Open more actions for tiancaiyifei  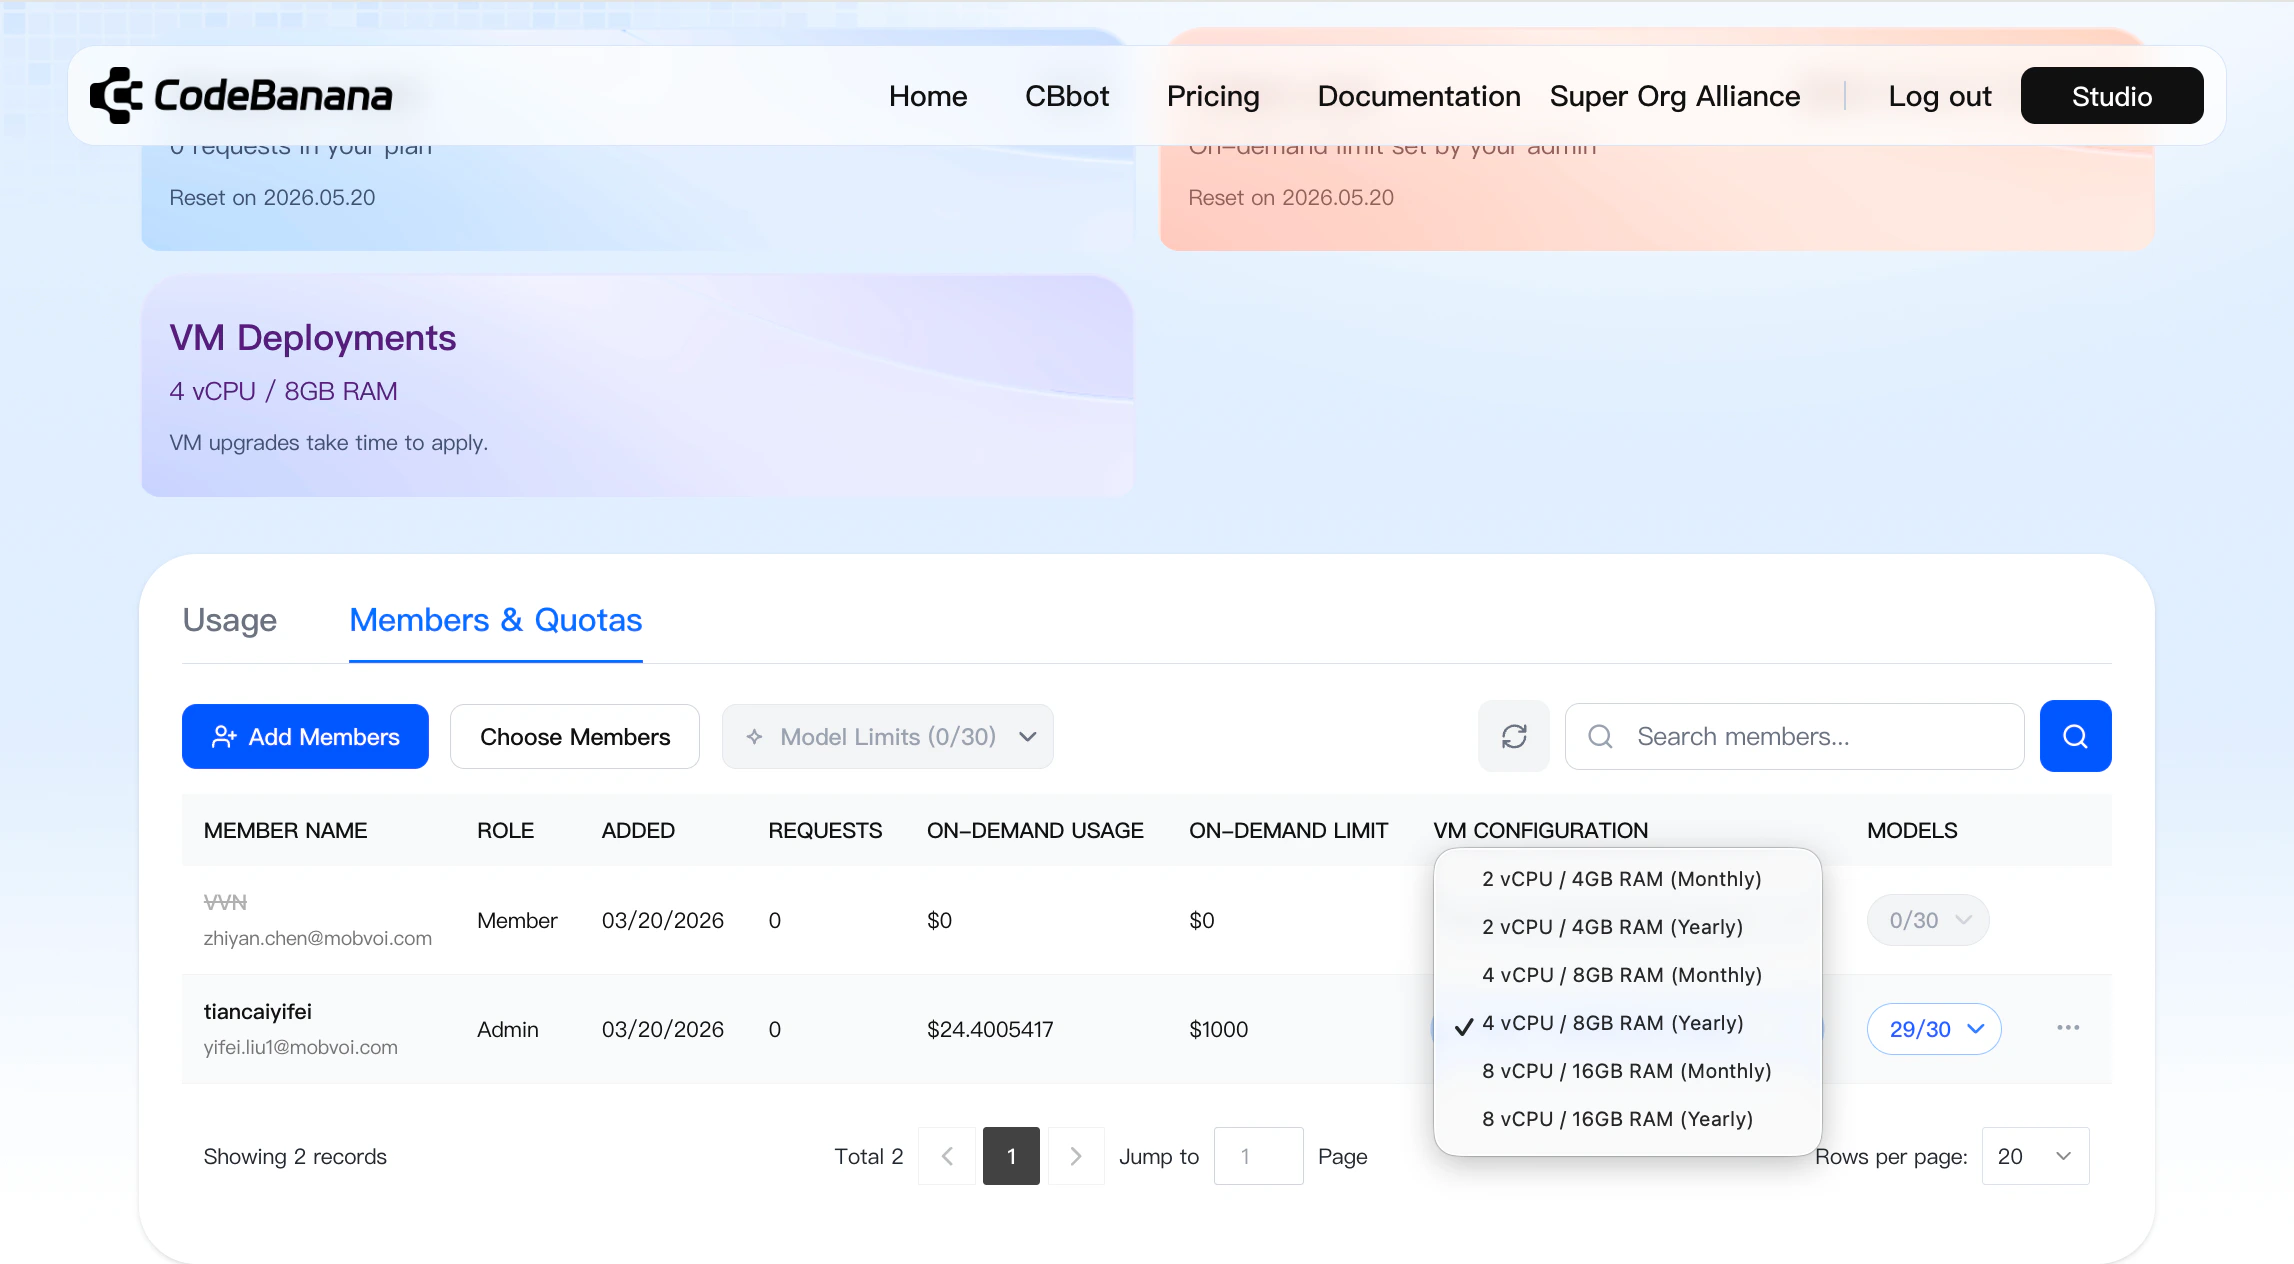click(2068, 1028)
